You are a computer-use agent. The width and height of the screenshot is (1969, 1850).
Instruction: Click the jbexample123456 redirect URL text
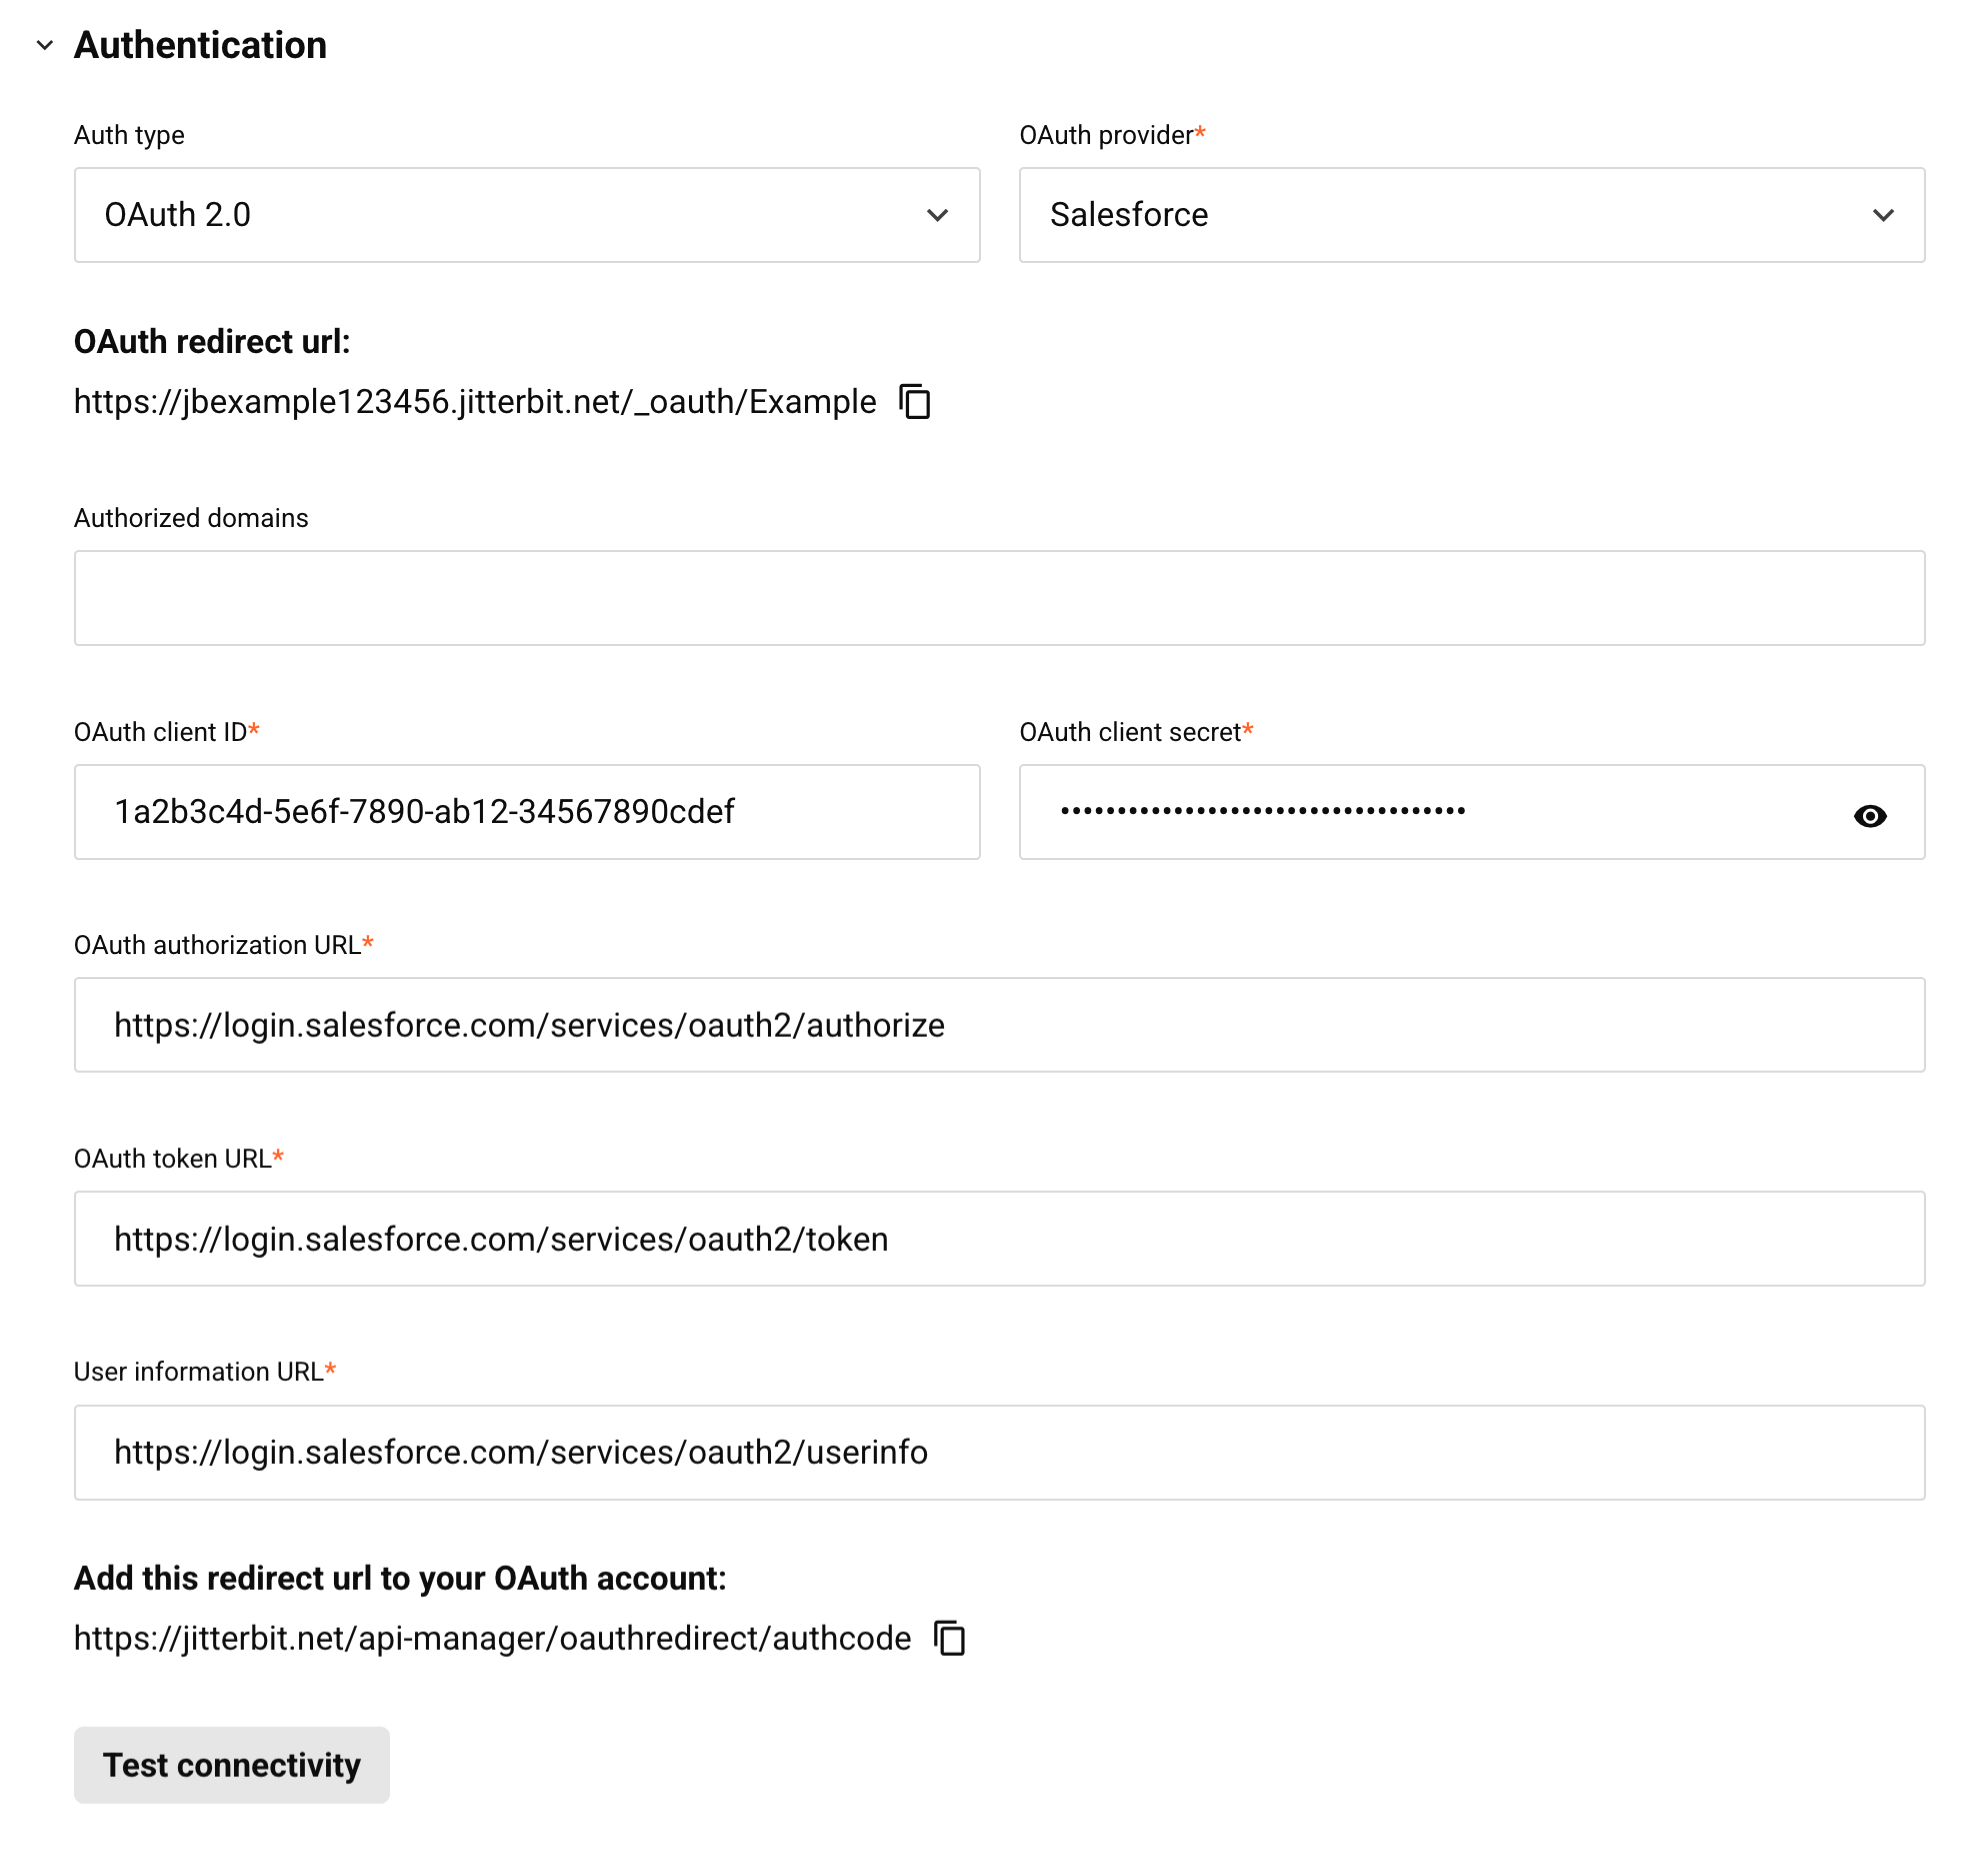[x=475, y=402]
